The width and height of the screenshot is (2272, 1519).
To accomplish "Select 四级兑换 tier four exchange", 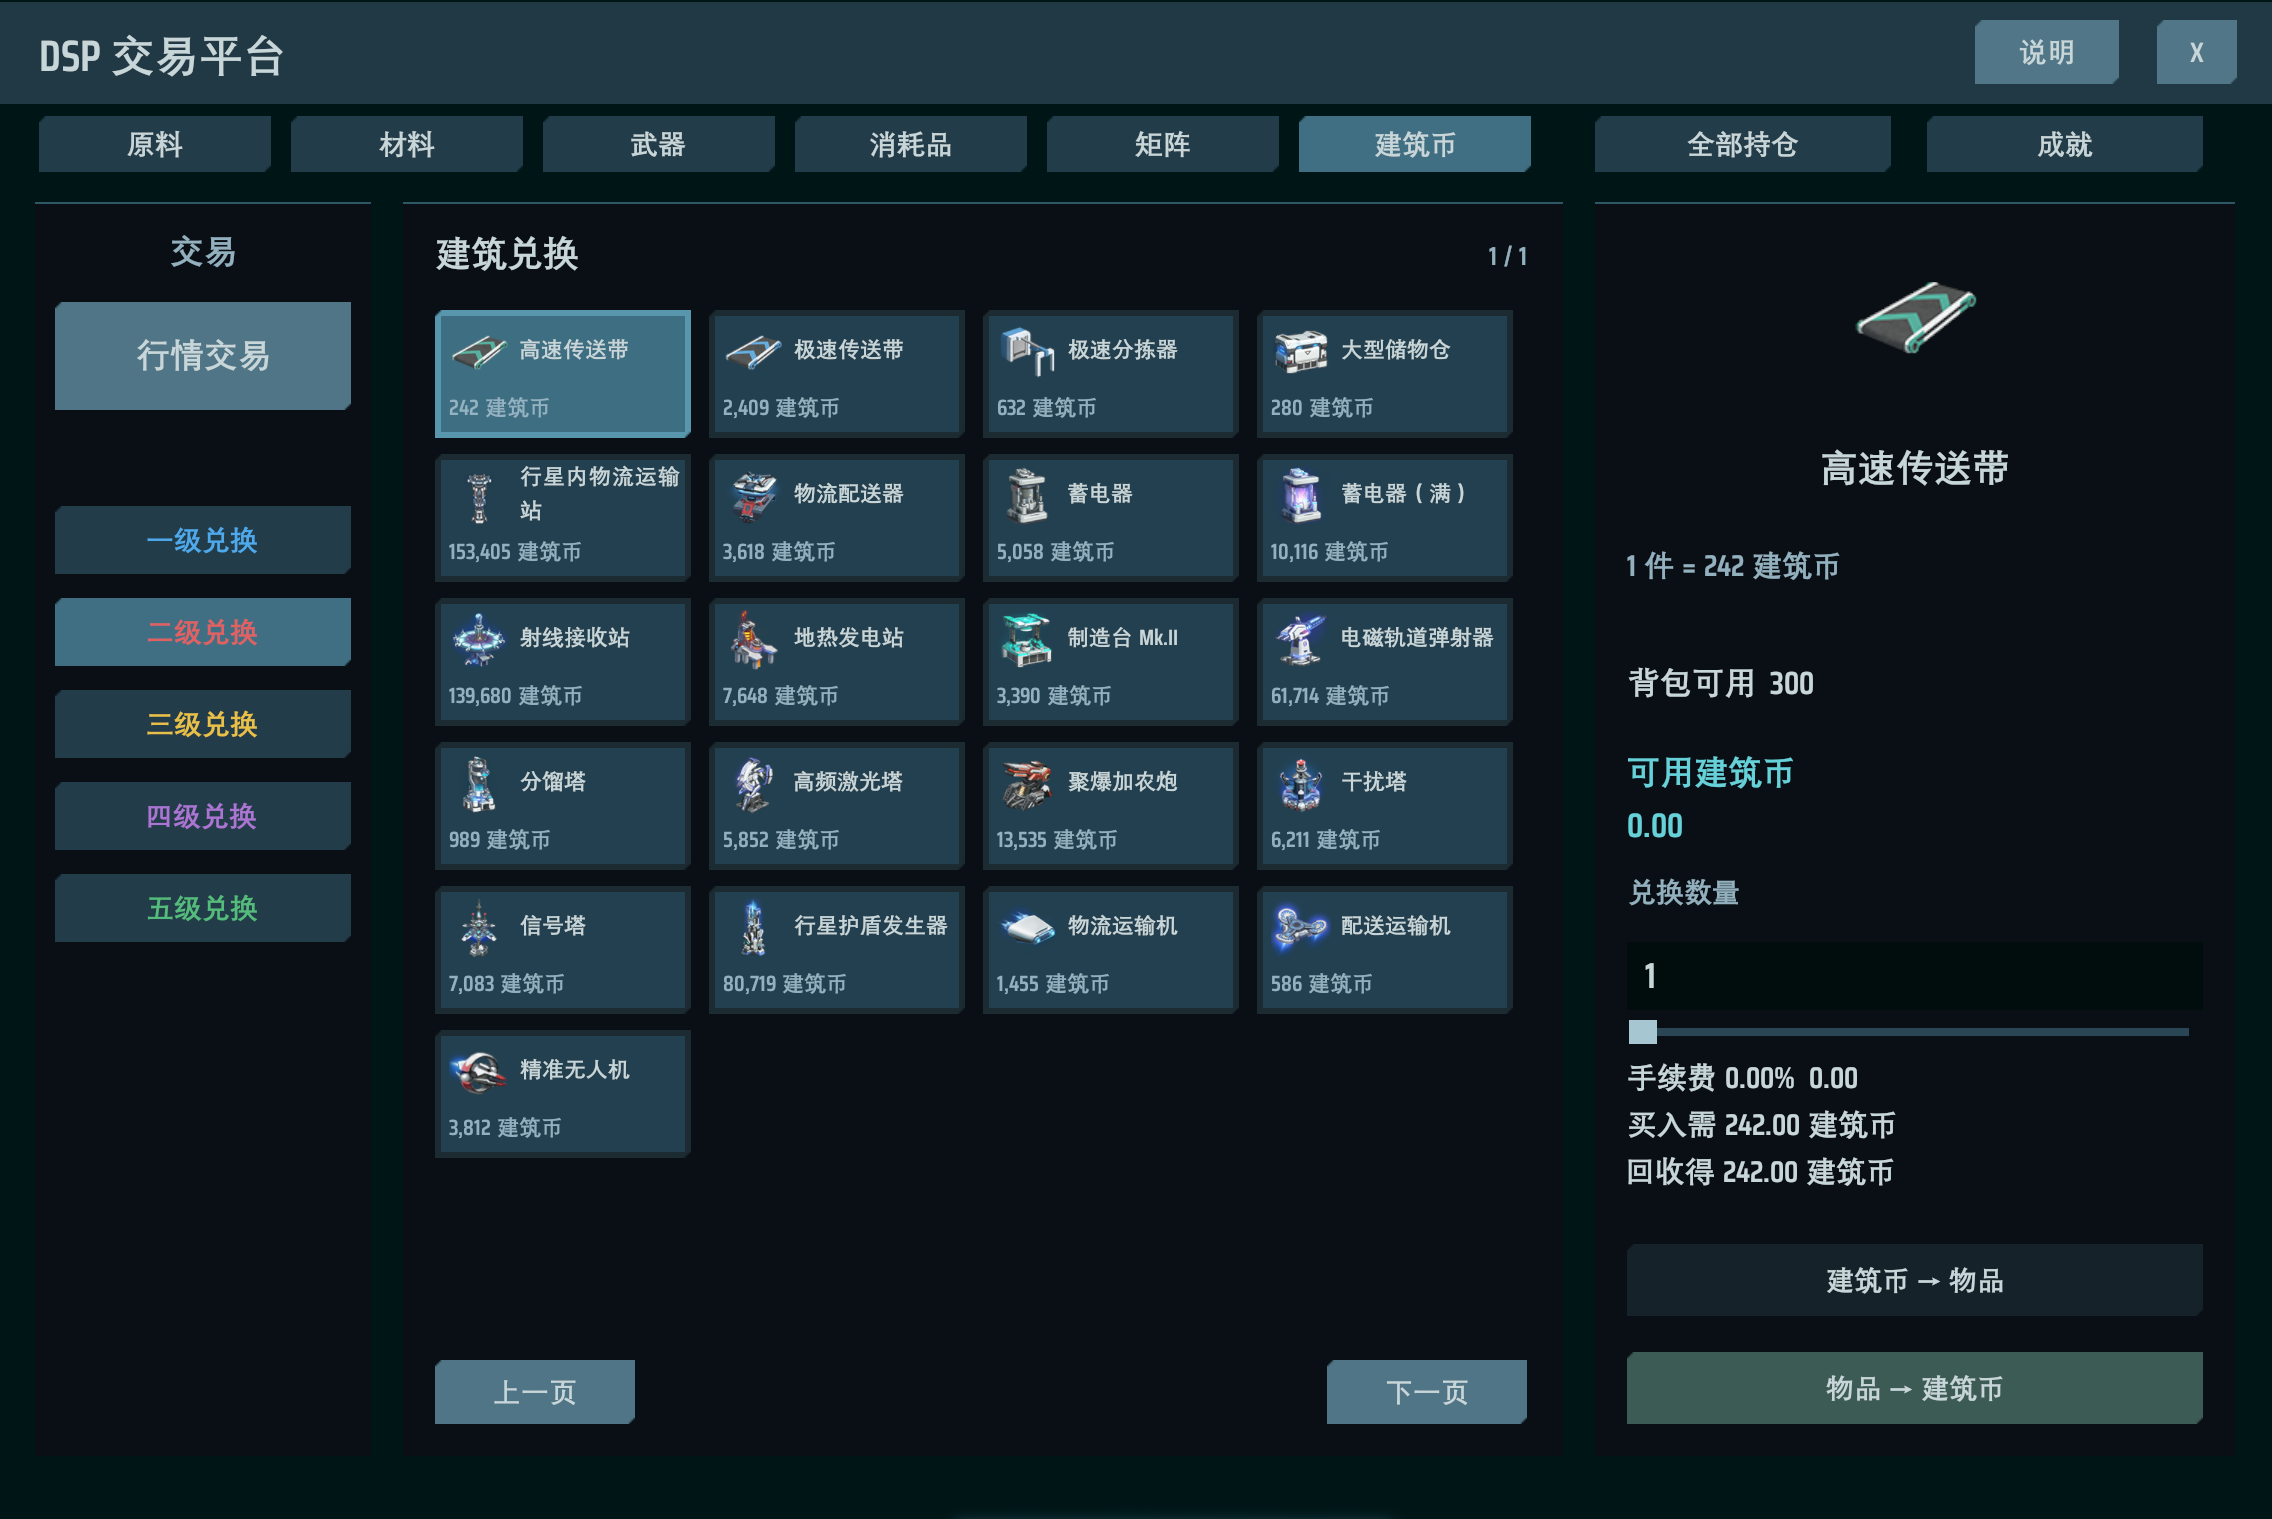I will click(x=203, y=816).
